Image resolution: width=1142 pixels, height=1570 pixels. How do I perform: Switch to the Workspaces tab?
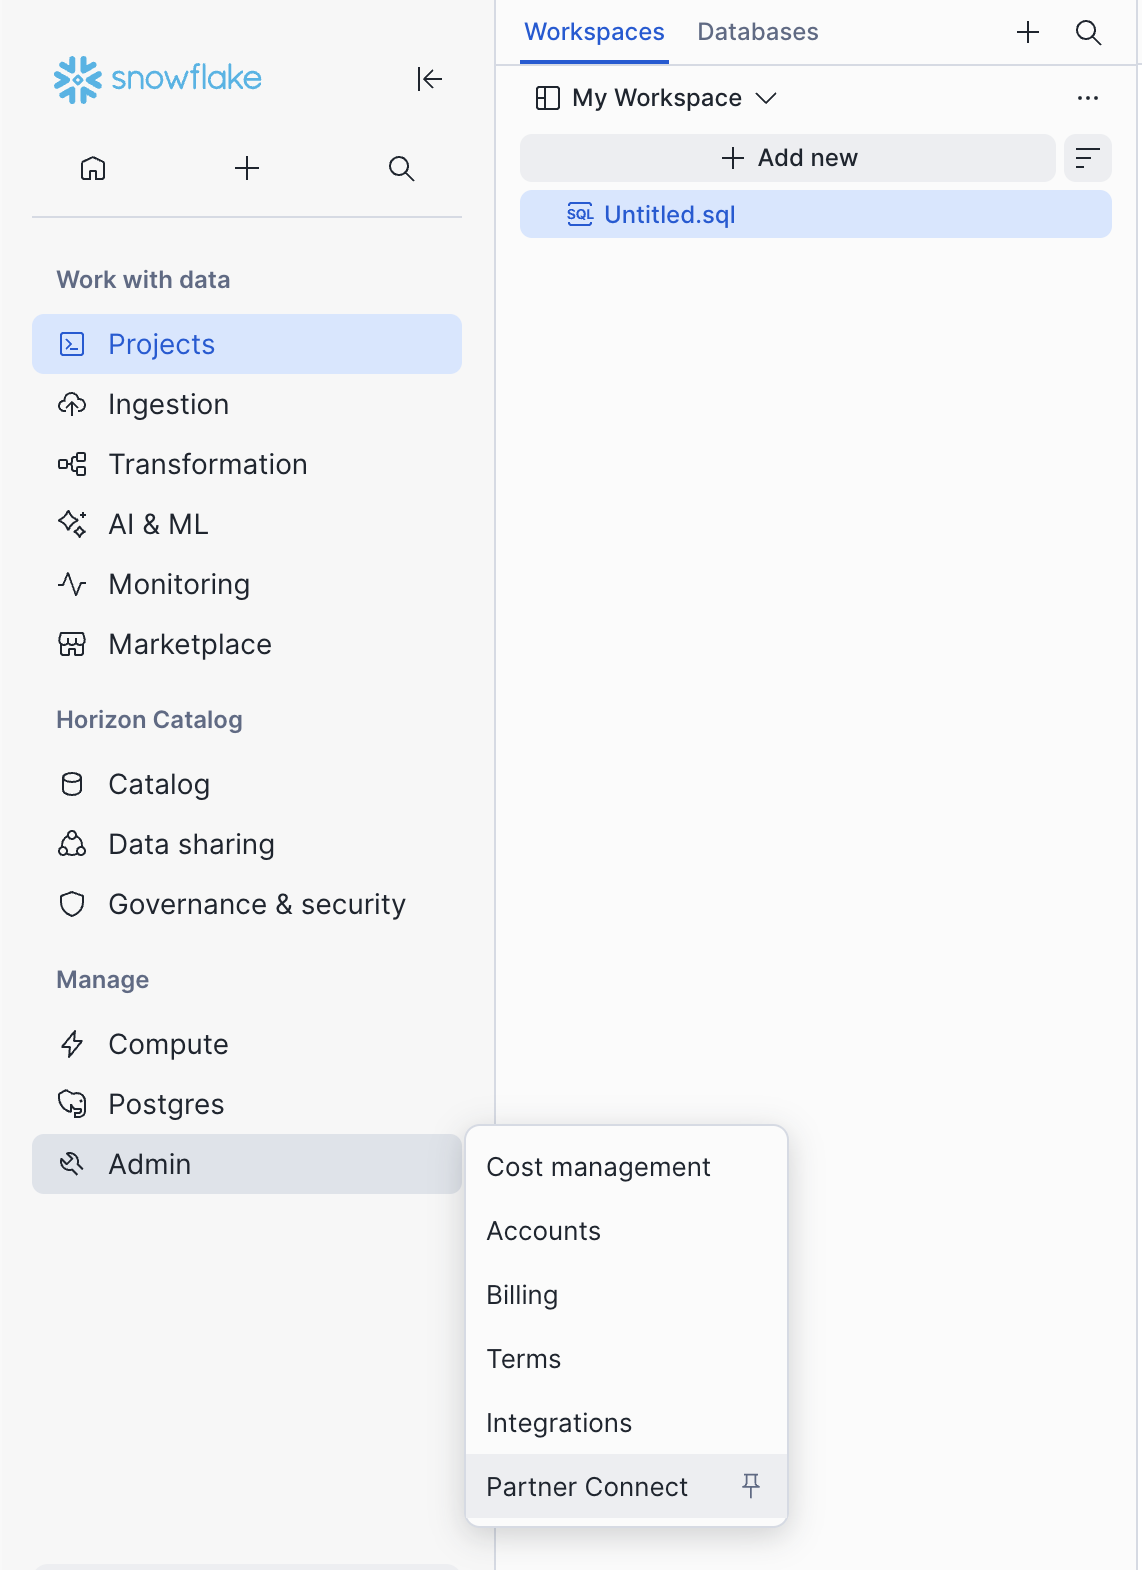coord(594,32)
